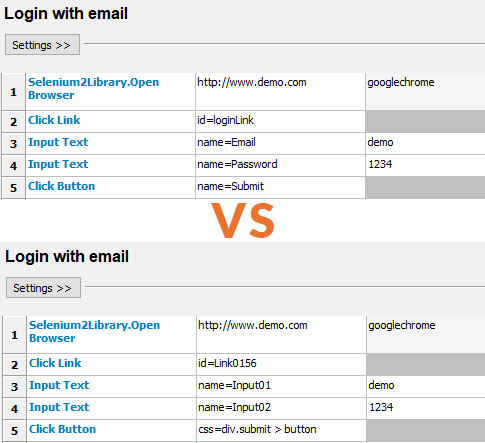
Task: Select the name=Email argument cell
Action: [x=280, y=144]
